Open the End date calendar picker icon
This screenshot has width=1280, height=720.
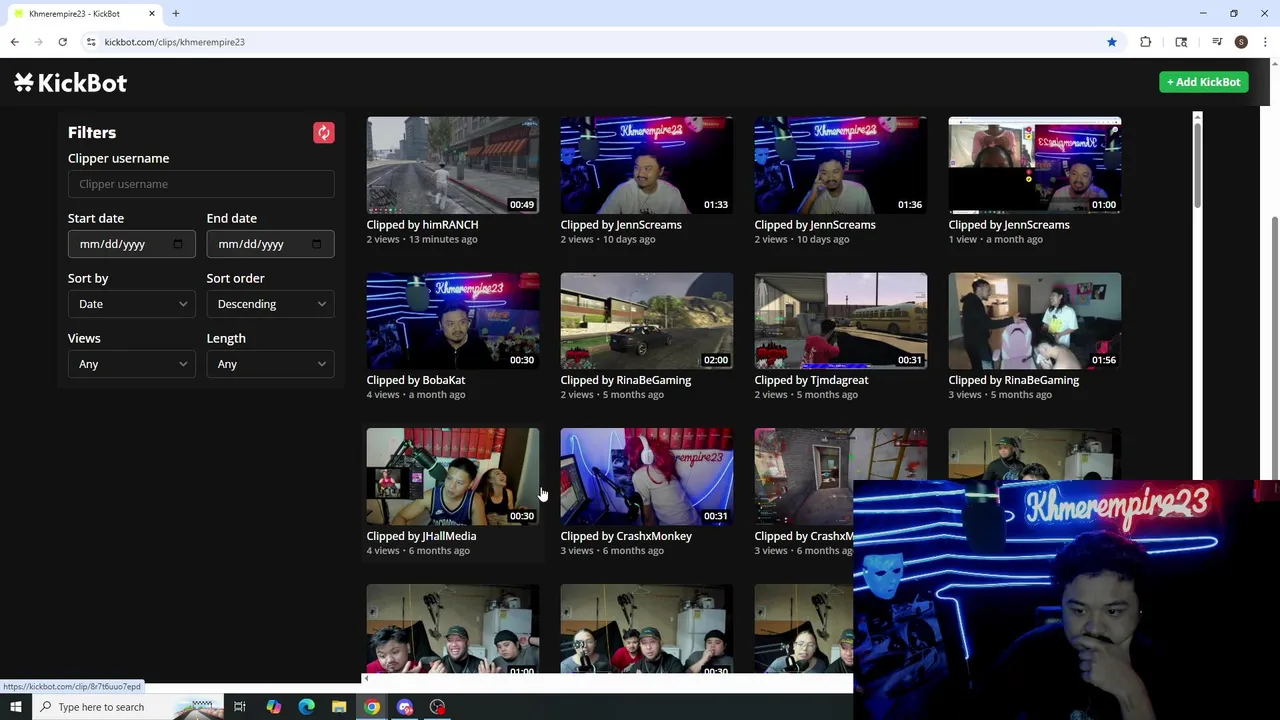point(317,244)
